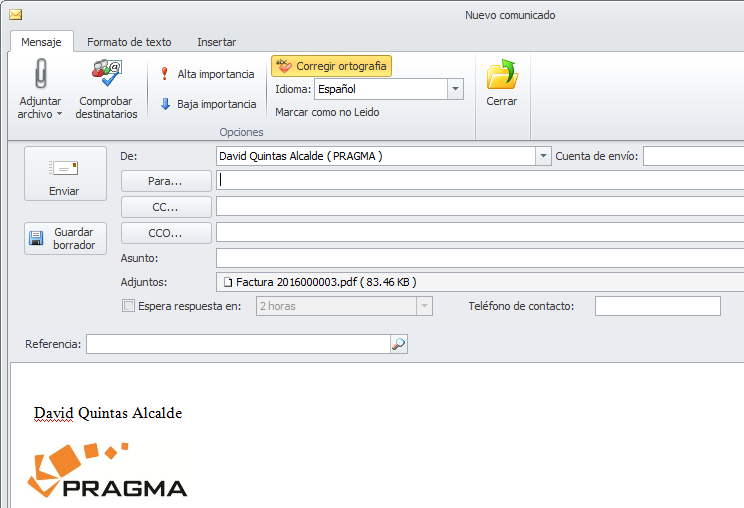744x508 pixels.
Task: Set Baja importancia blue arrow flag
Action: [208, 104]
